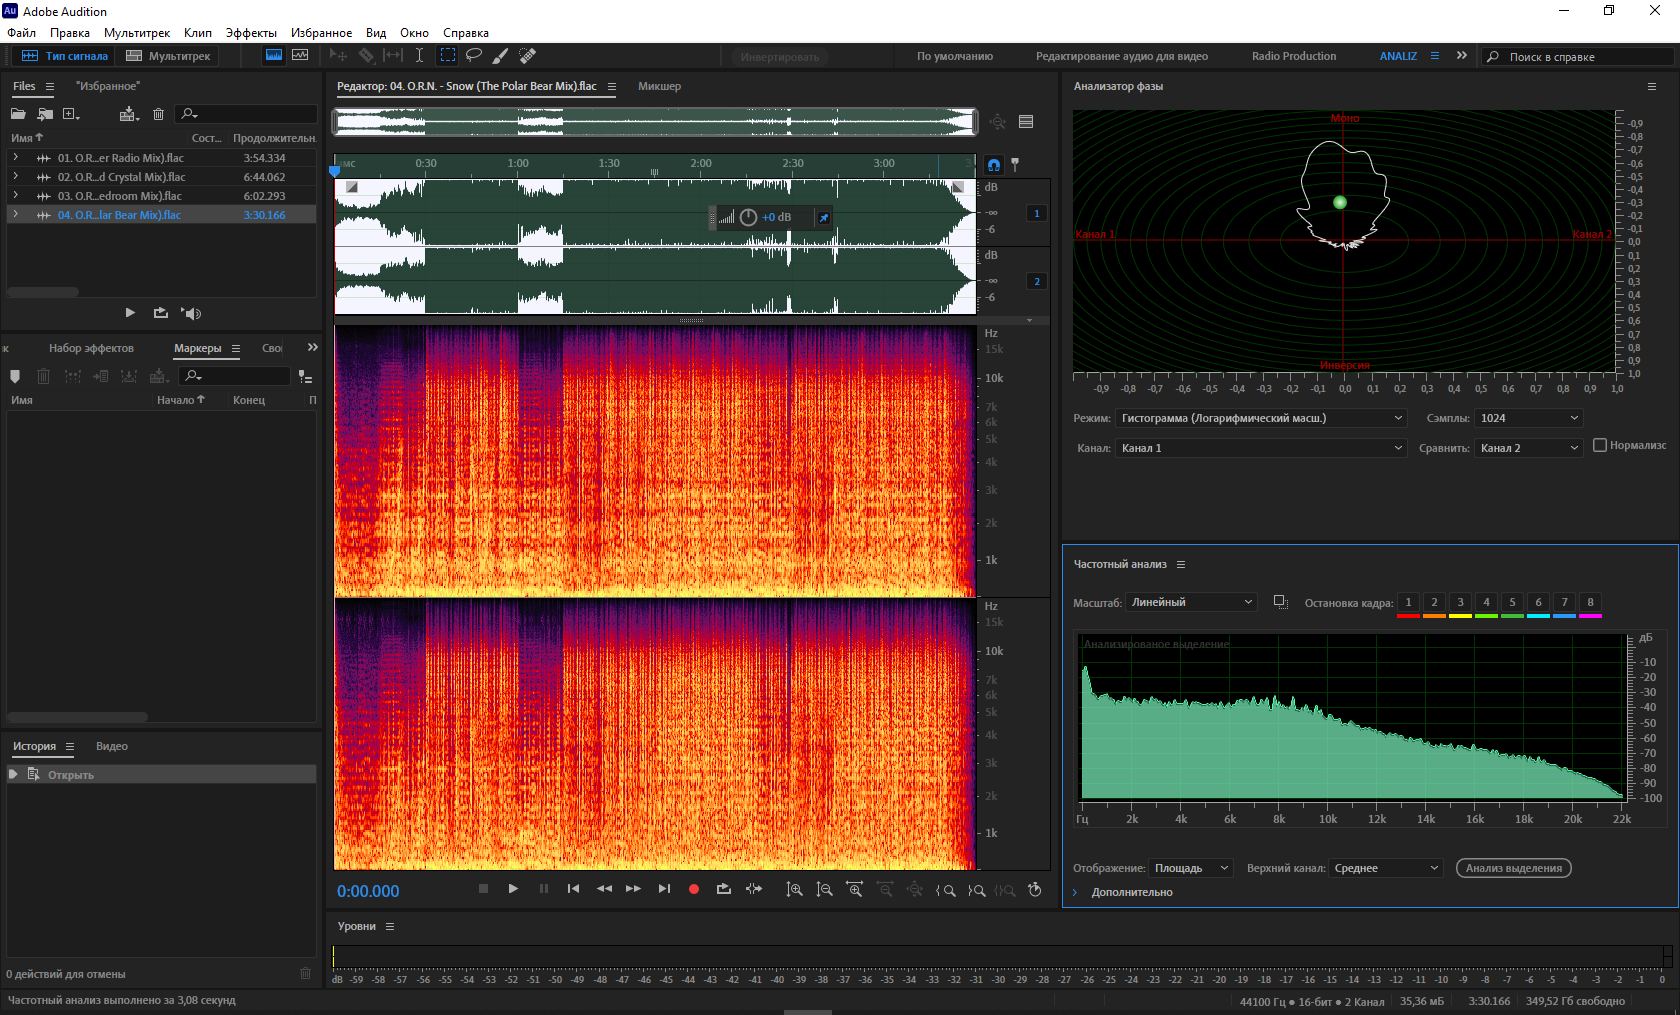Zoom in on amplitude icon
Screen dimensions: 1680x1015
(x=794, y=889)
